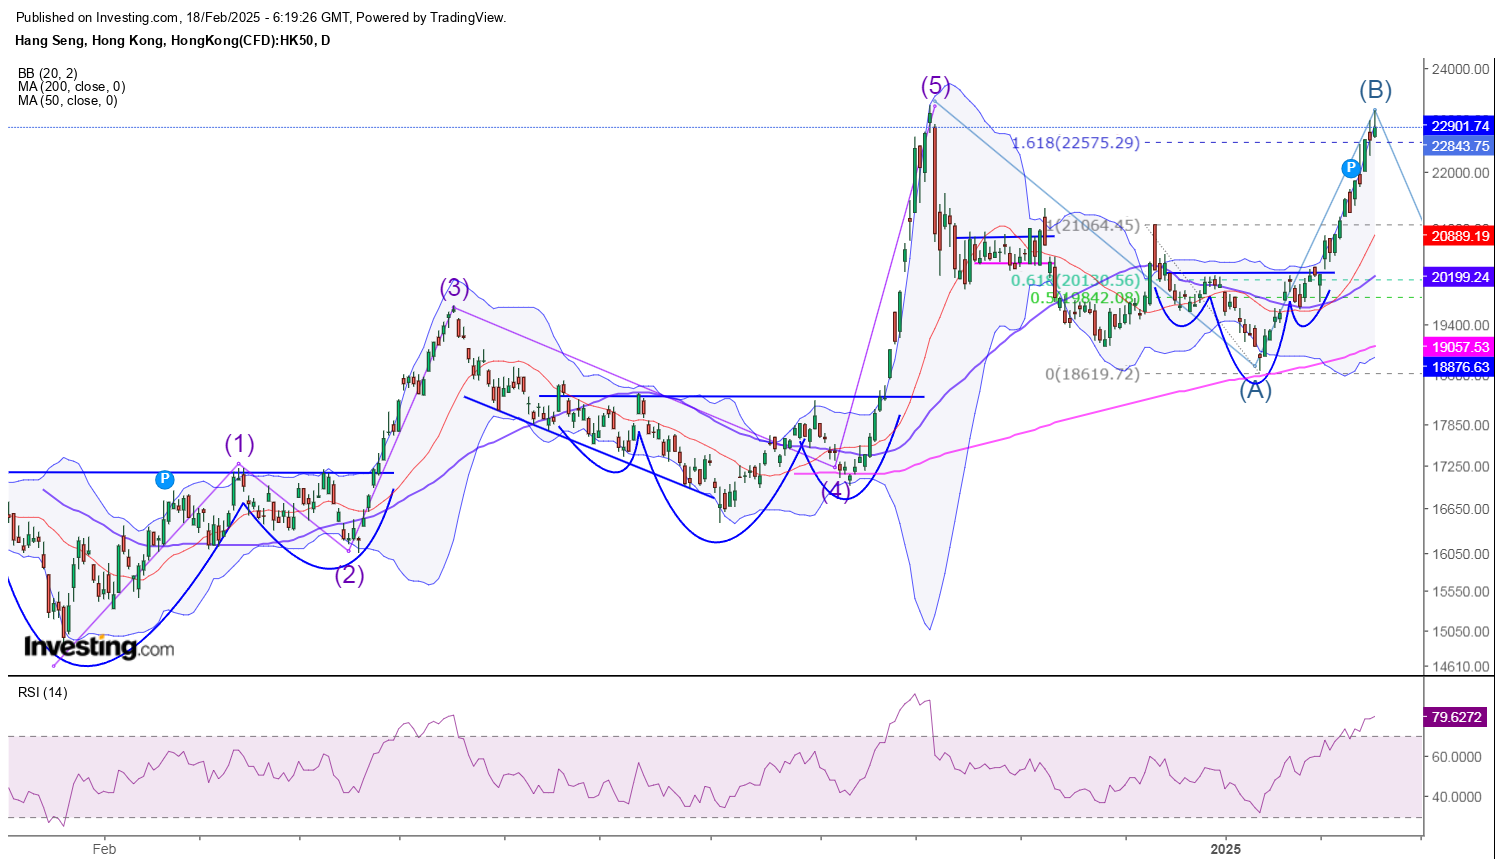The image size is (1502, 864).
Task: Select the wave (5) label at peak
Action: tap(936, 86)
